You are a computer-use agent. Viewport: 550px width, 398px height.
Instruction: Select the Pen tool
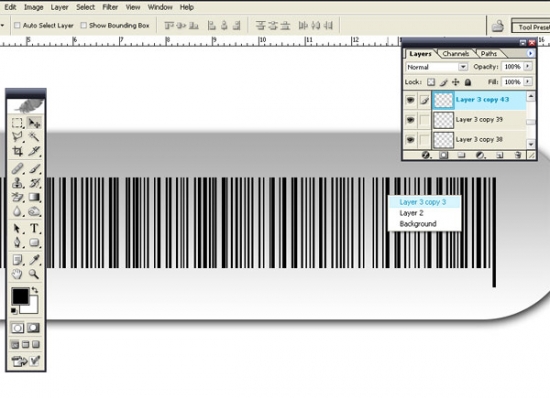17,242
